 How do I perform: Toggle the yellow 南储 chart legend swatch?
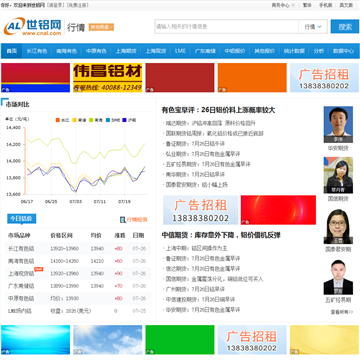(75, 120)
